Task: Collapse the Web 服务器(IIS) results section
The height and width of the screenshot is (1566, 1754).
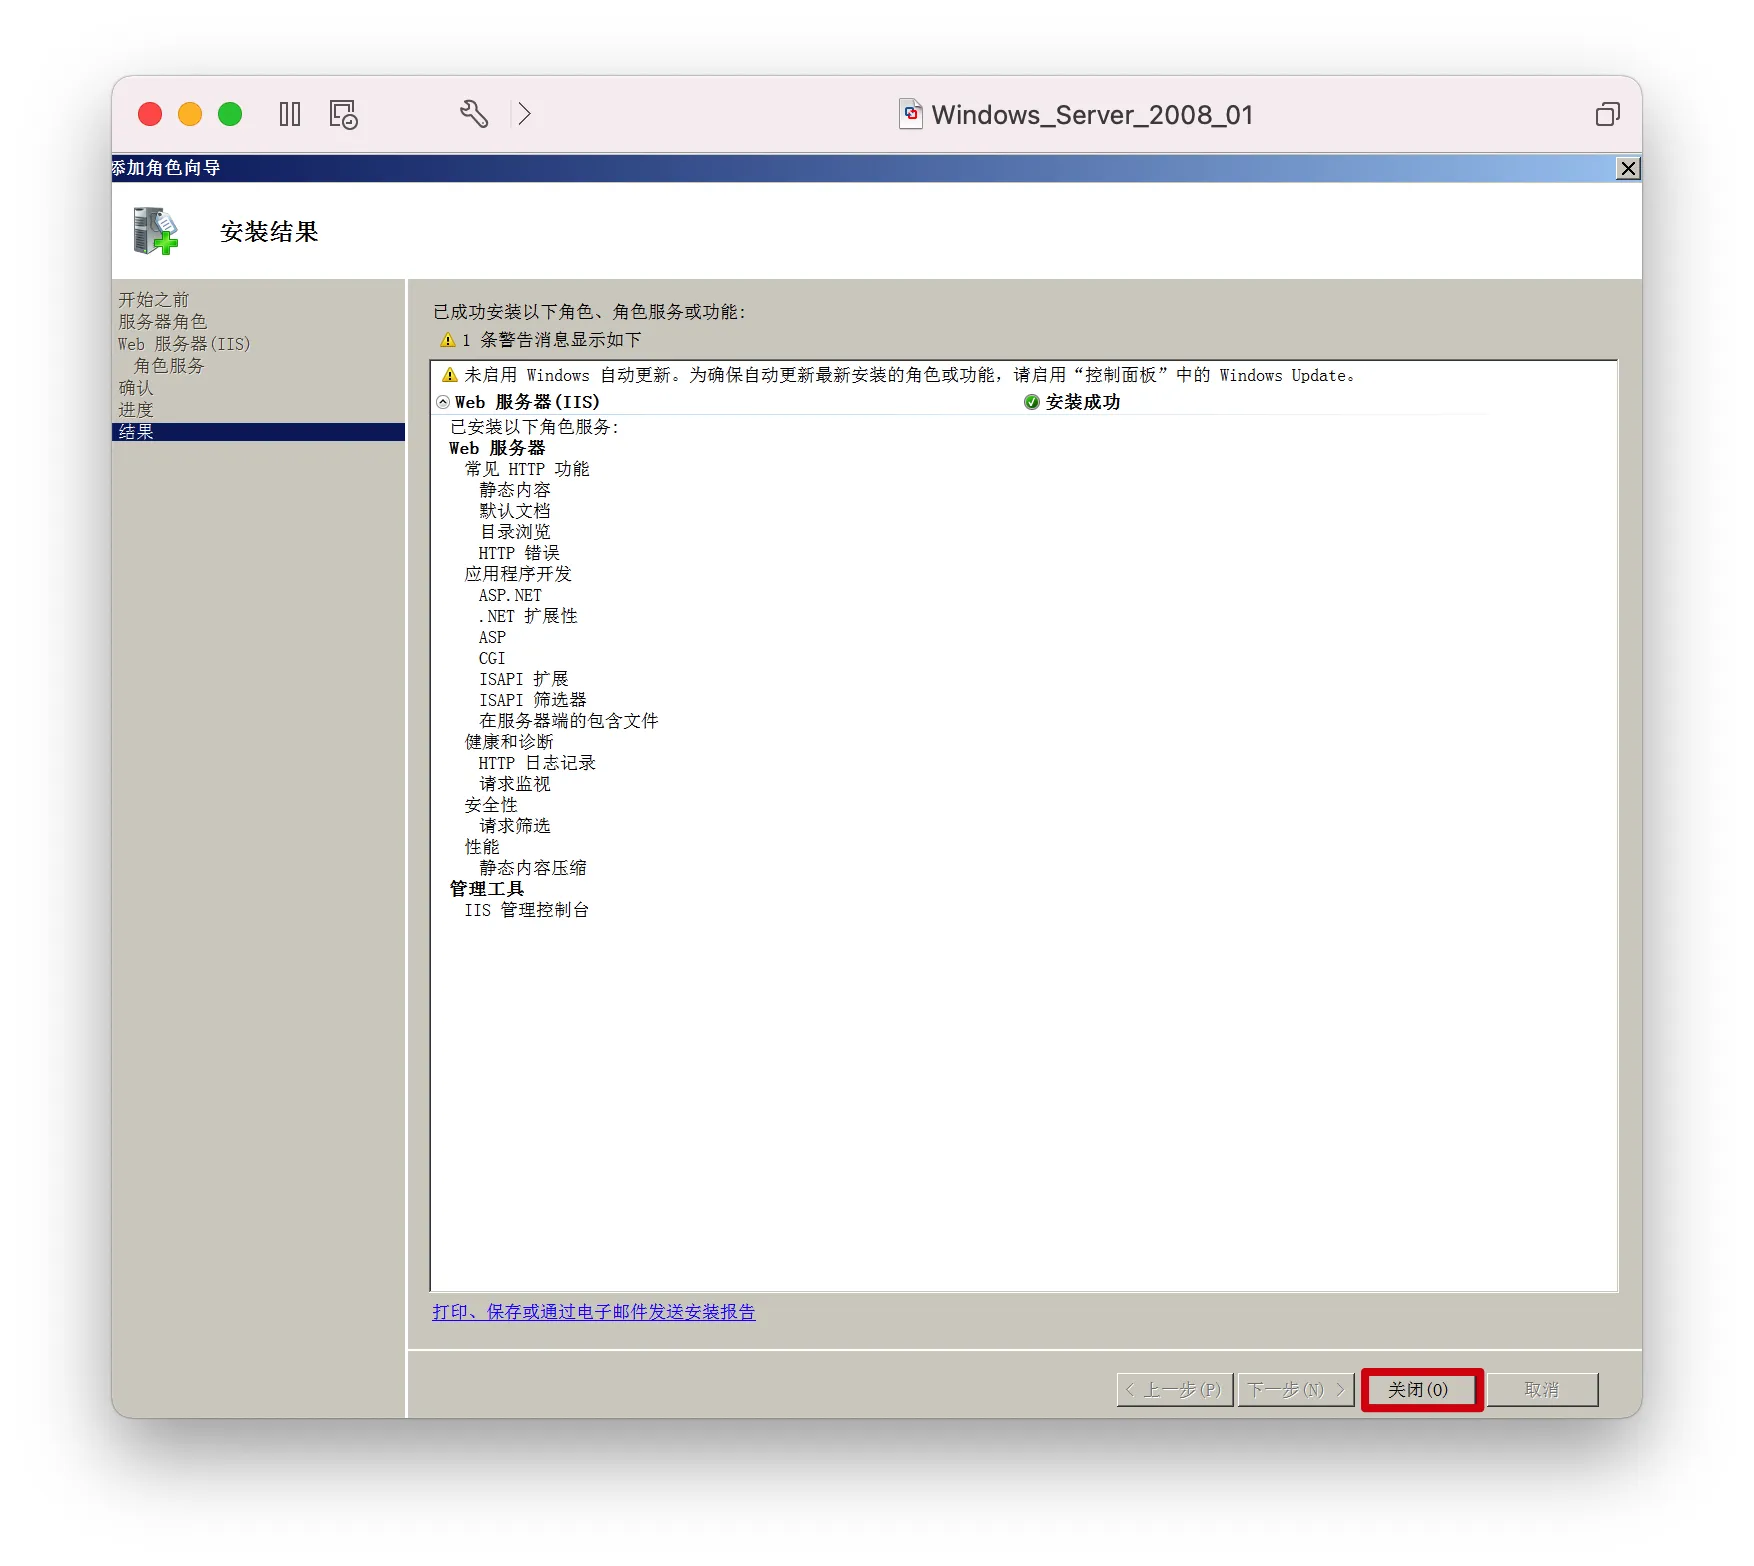Action: tap(443, 402)
